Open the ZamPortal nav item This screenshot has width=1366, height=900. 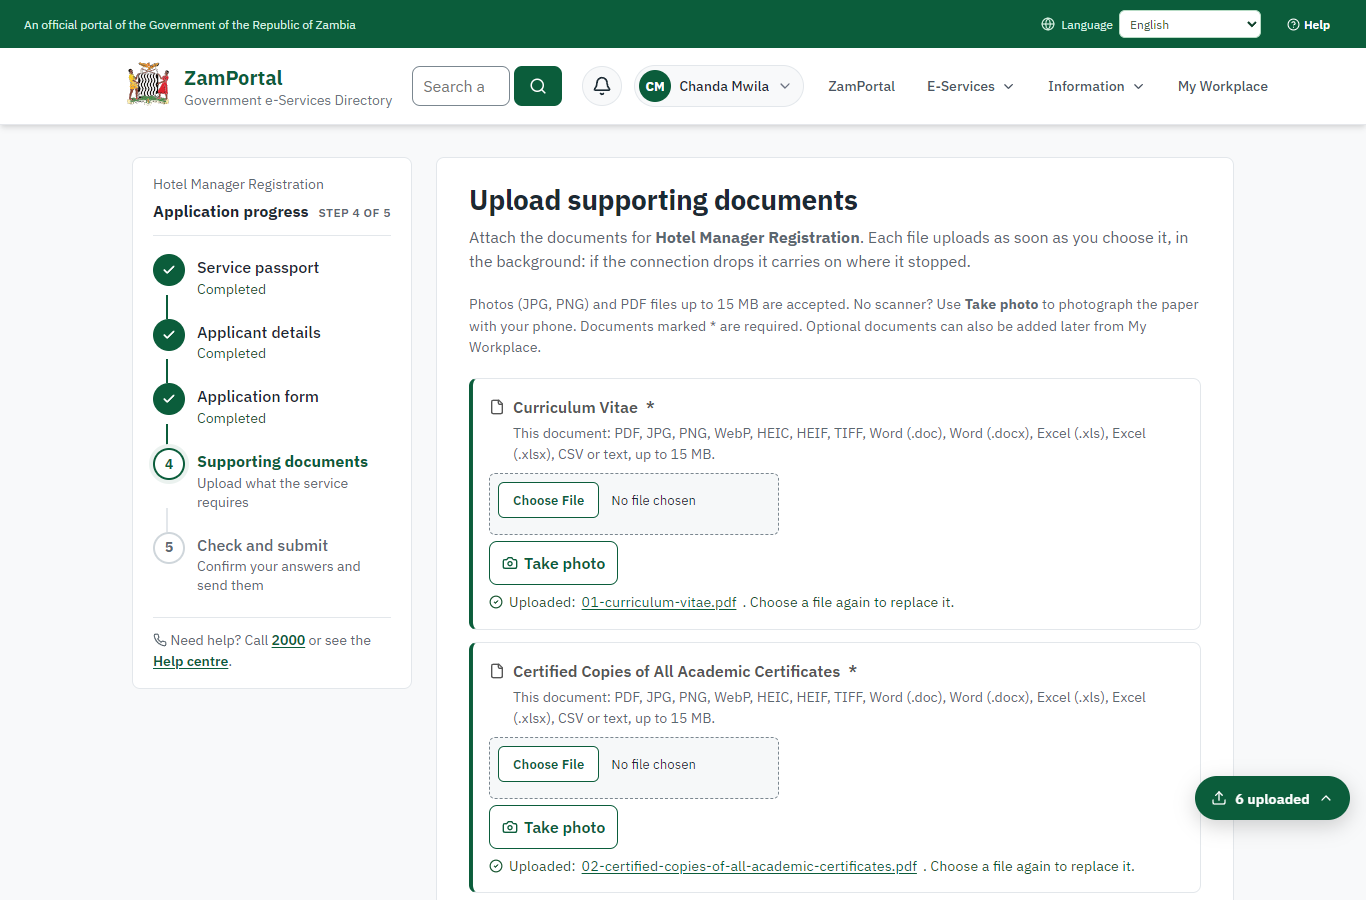pos(861,86)
